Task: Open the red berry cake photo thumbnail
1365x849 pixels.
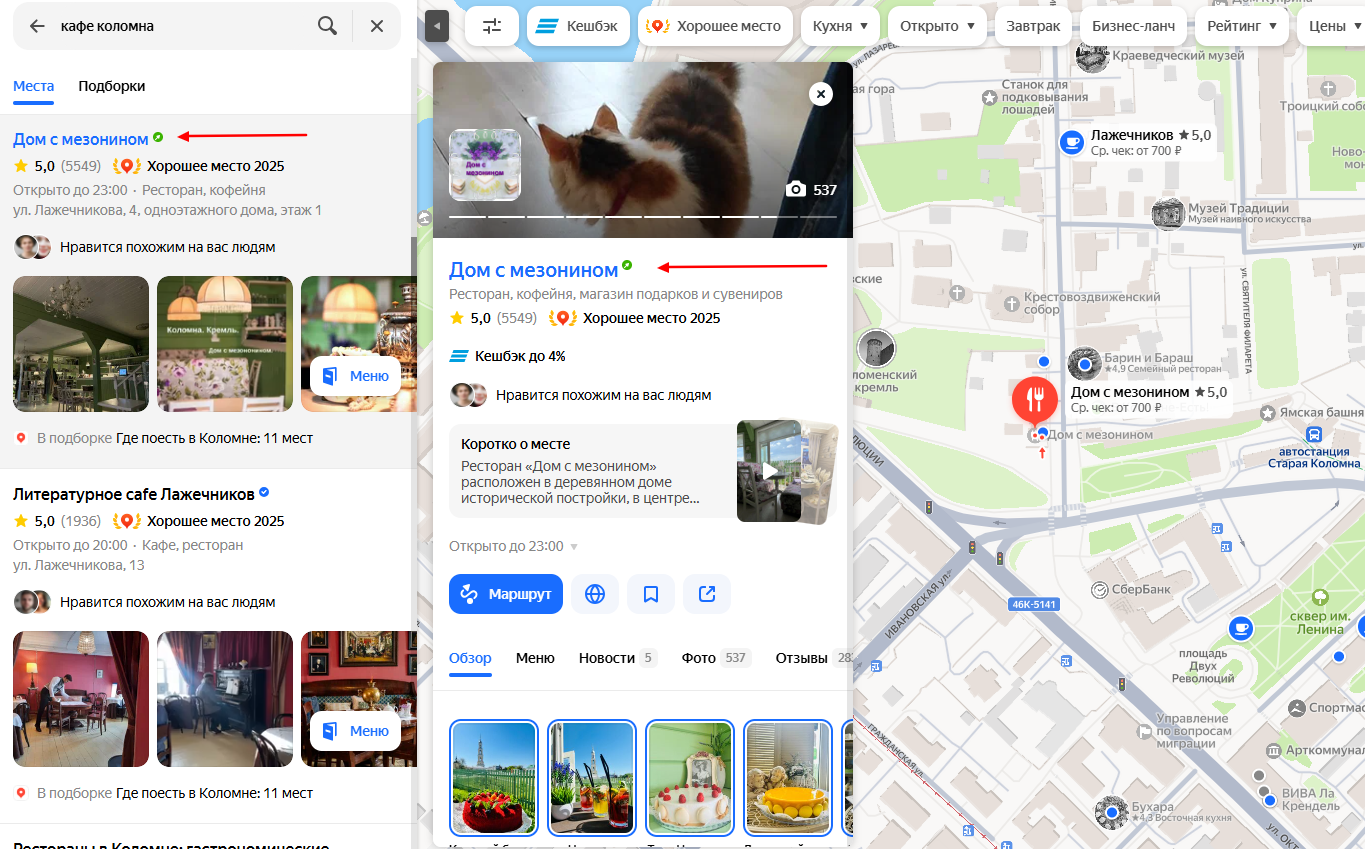Action: tap(494, 778)
